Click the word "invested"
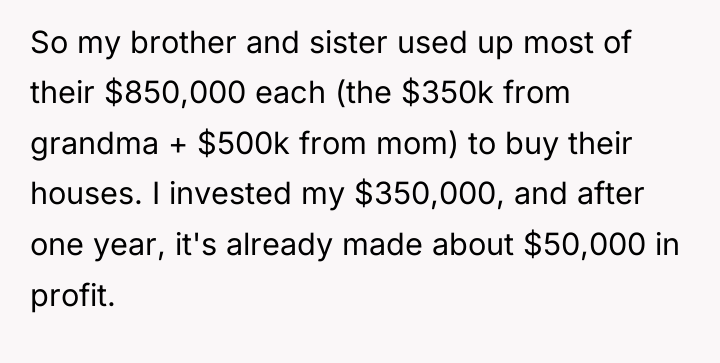 pyautogui.click(x=230, y=194)
